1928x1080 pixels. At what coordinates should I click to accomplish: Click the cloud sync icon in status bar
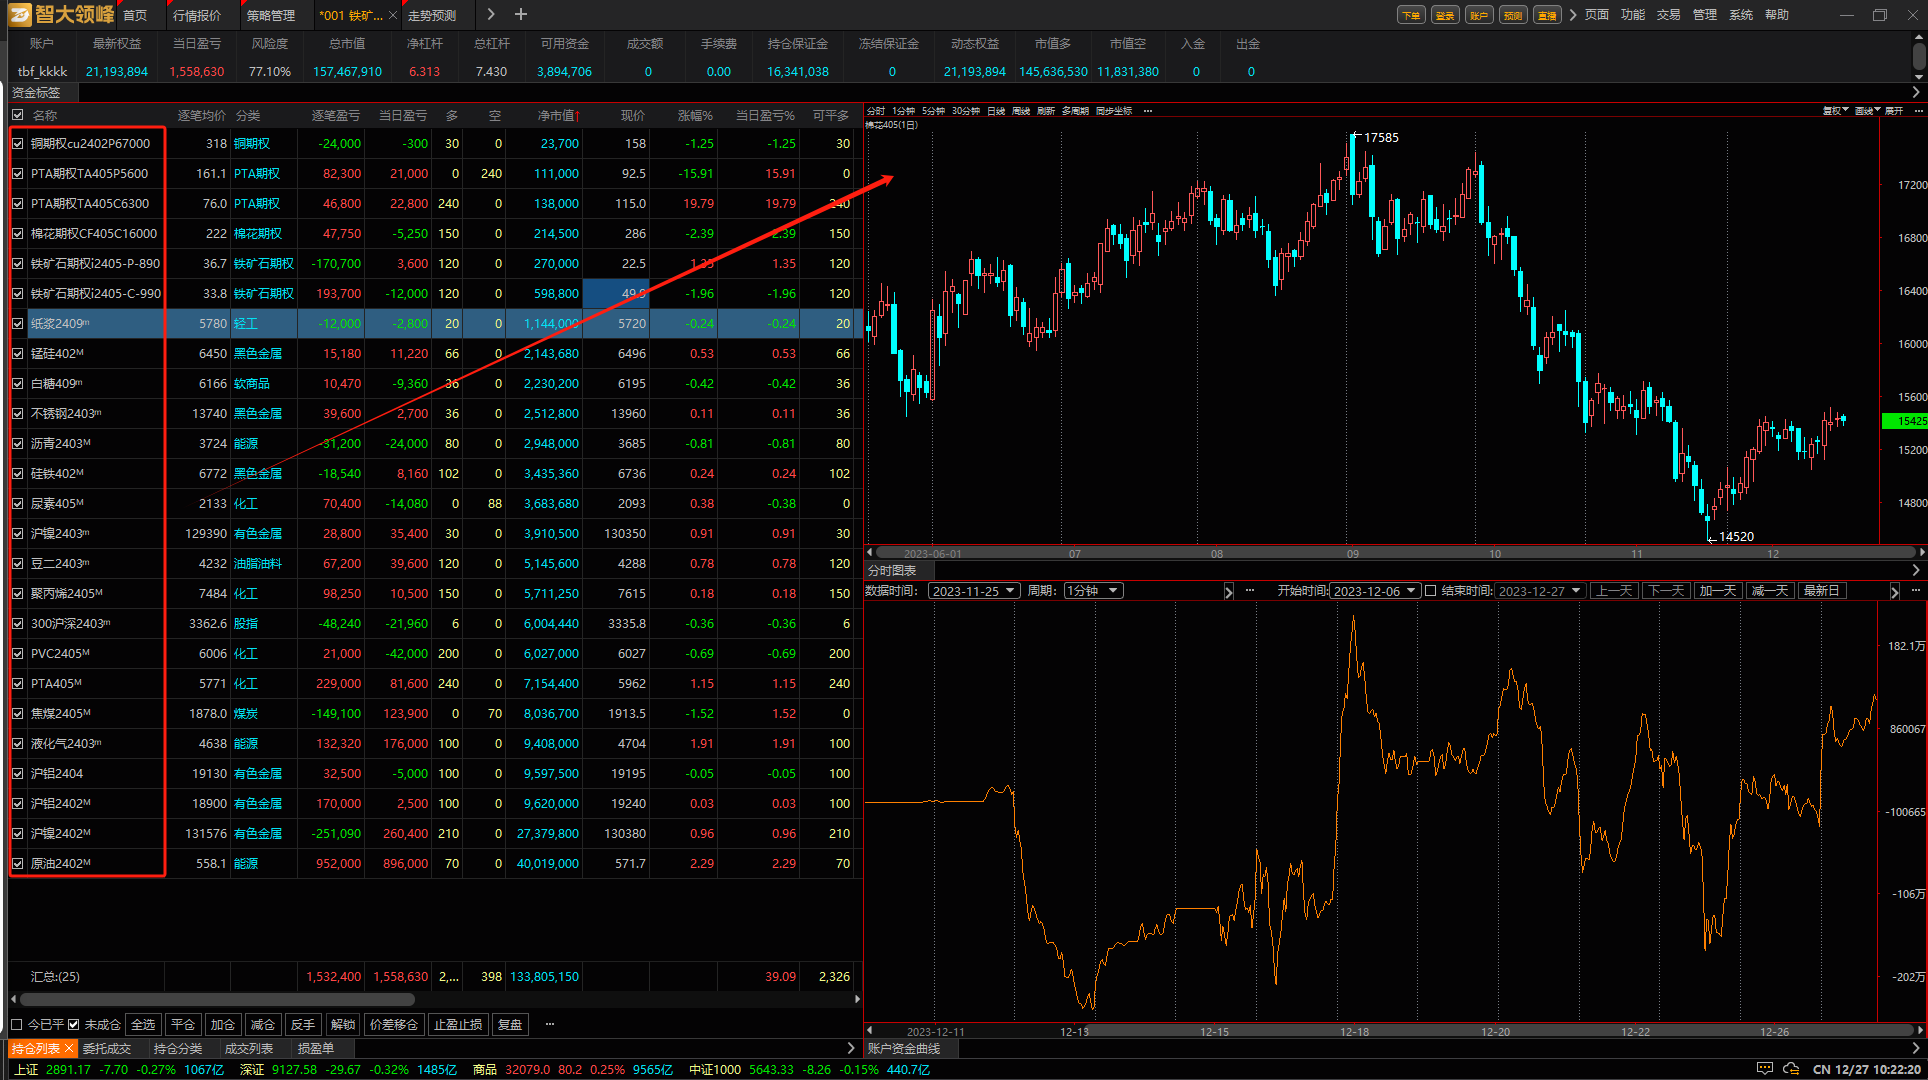coord(1791,1069)
